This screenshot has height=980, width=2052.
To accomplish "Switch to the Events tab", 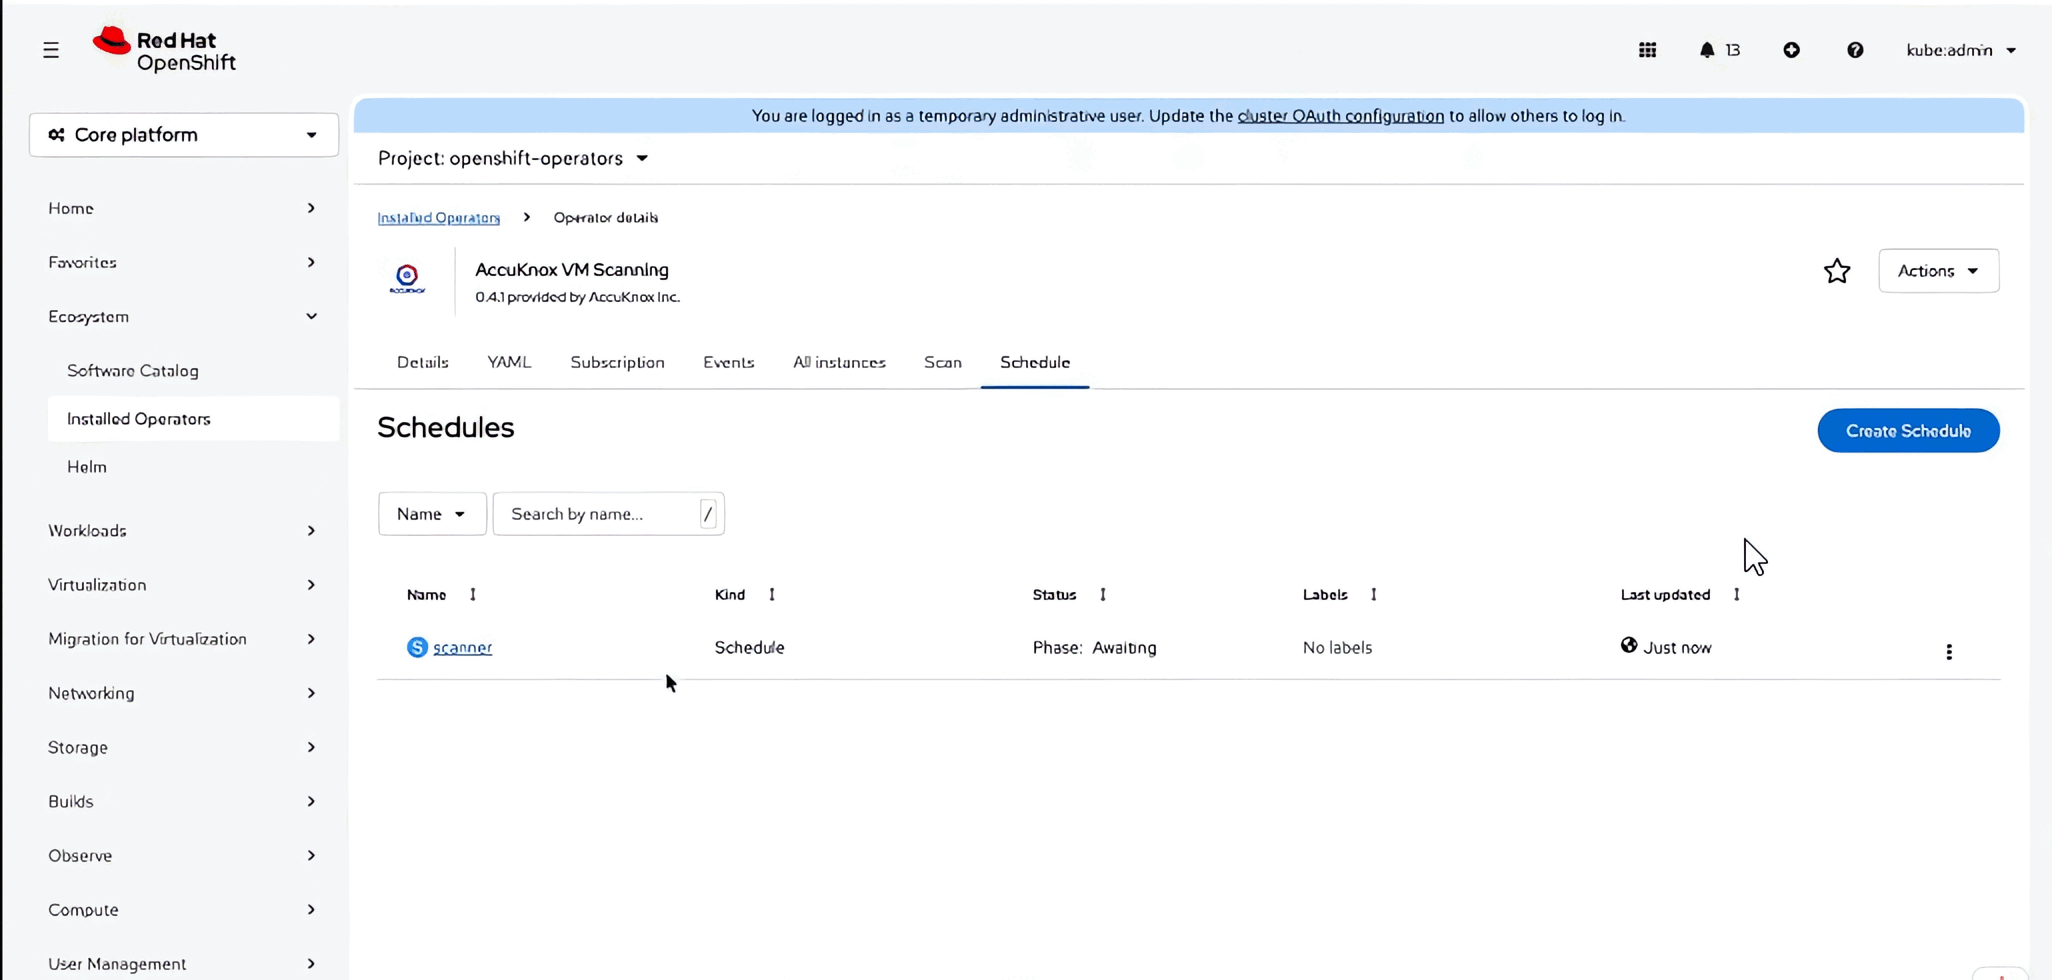I will (x=728, y=363).
